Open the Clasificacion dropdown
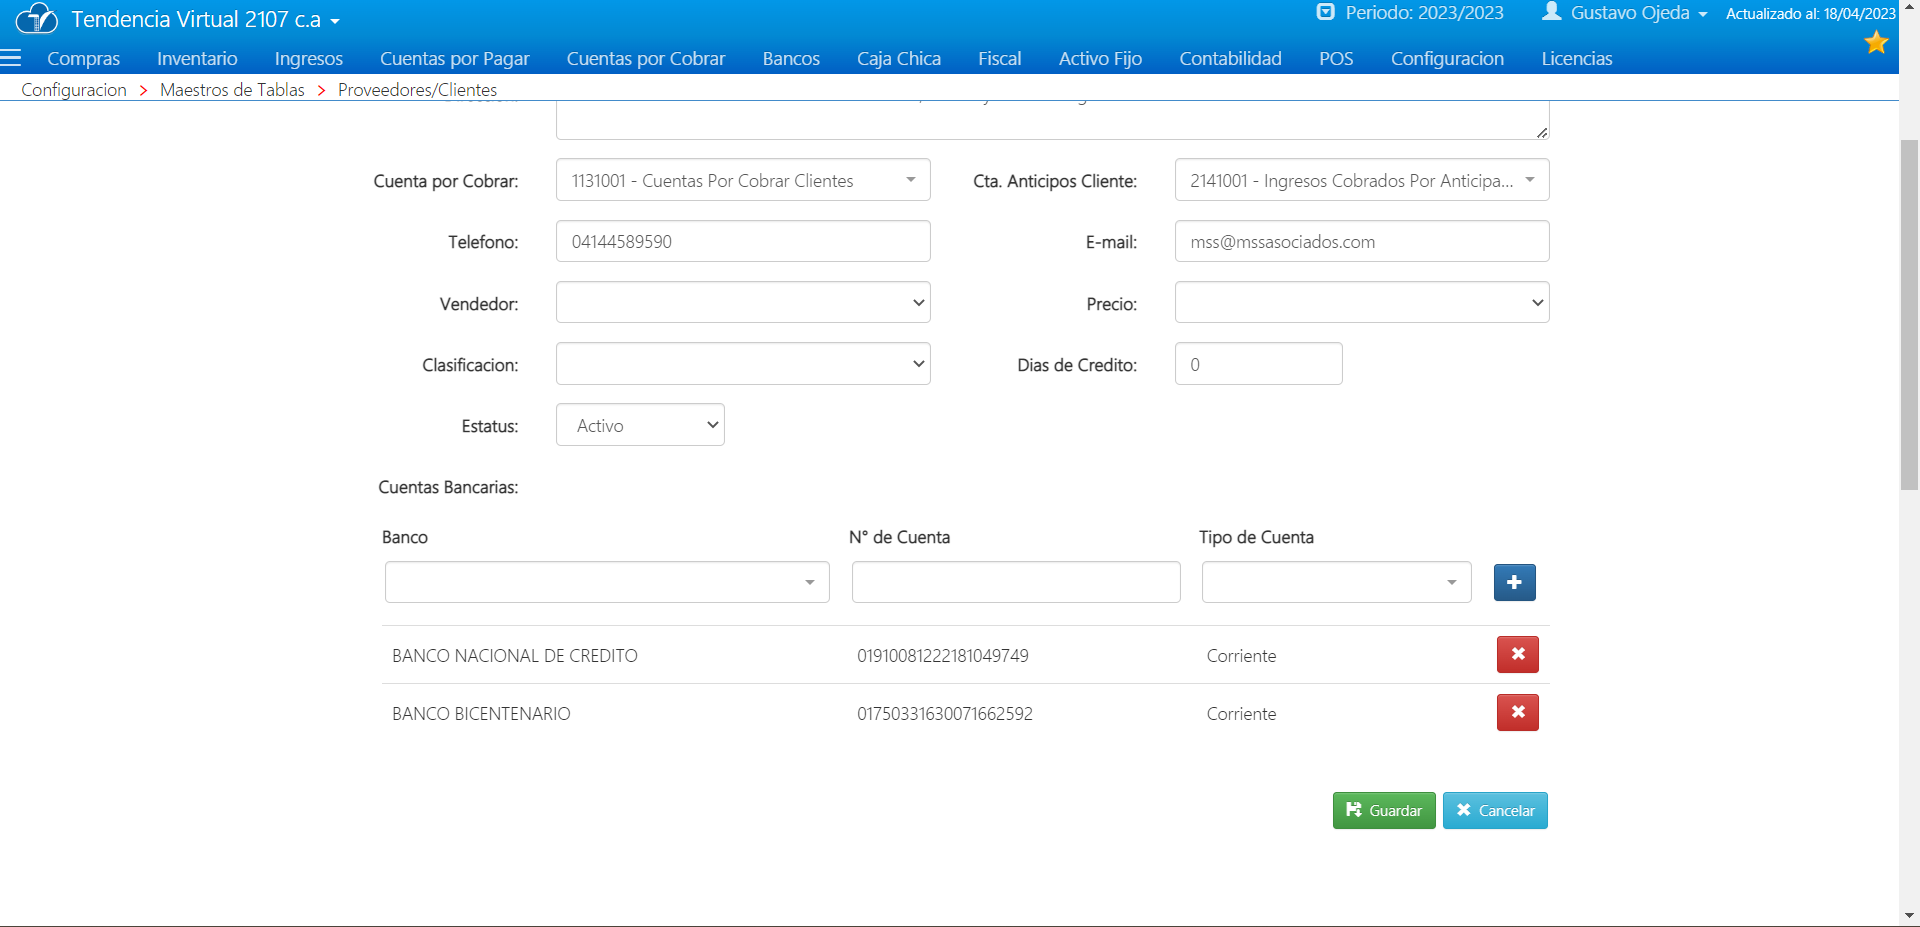 743,364
